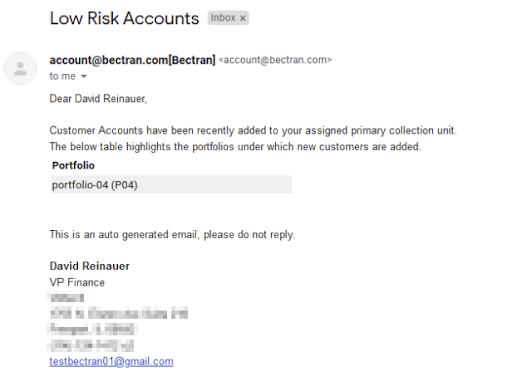
Task: Click the Low Risk Accounts subject title
Action: point(124,18)
